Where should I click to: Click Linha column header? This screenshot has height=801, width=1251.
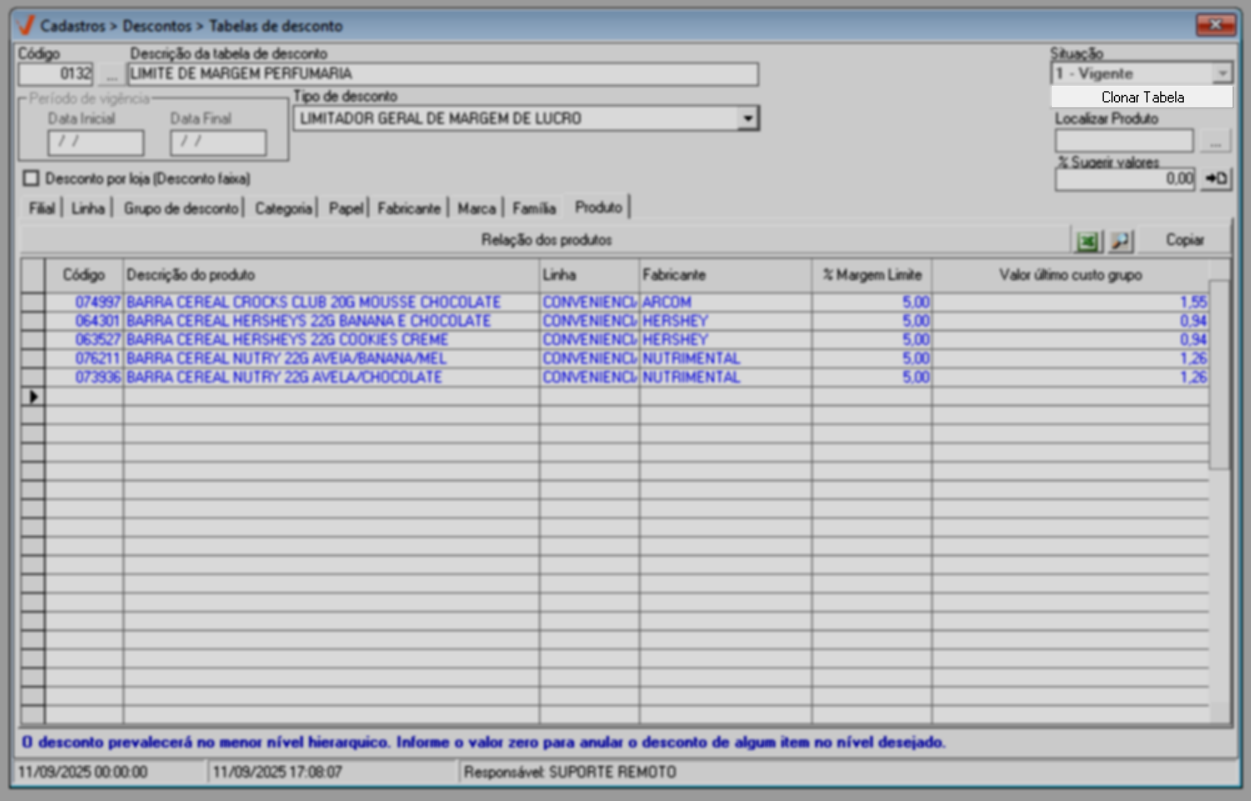589,275
